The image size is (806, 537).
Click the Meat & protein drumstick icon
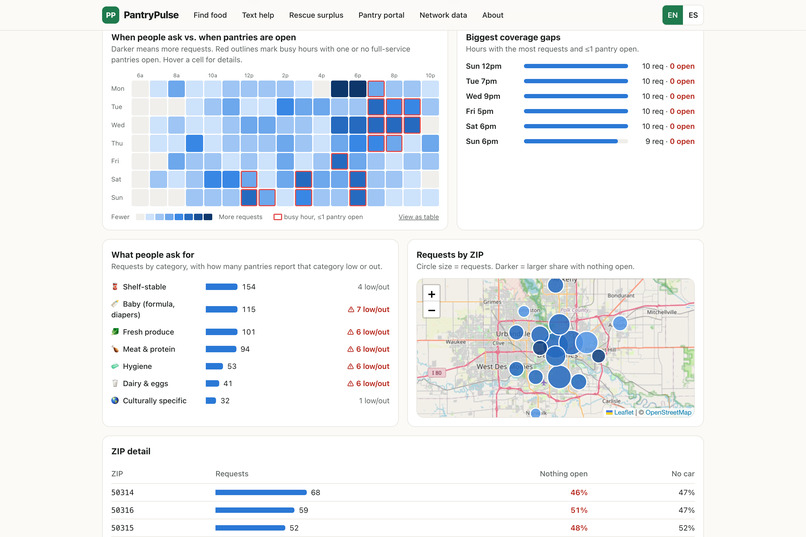point(115,349)
